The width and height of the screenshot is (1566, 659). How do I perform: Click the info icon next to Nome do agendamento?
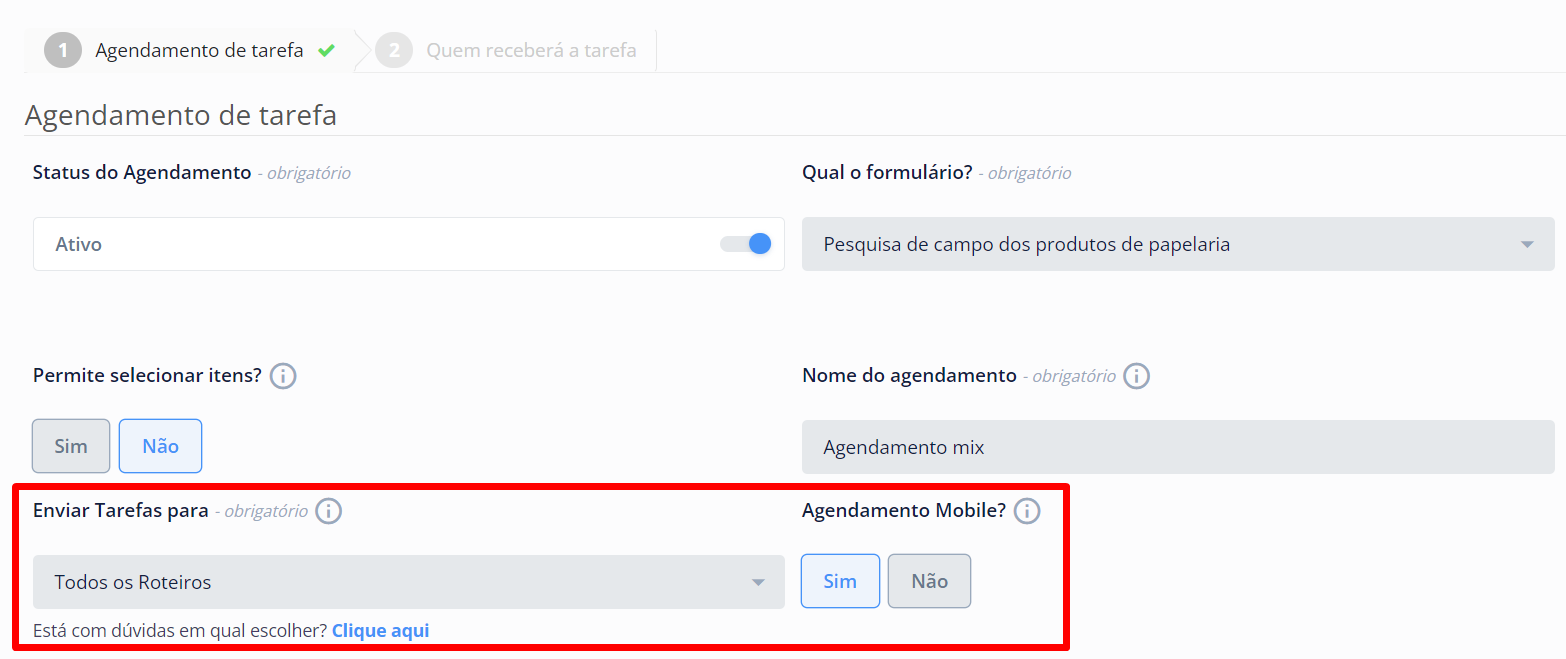pos(1136,376)
